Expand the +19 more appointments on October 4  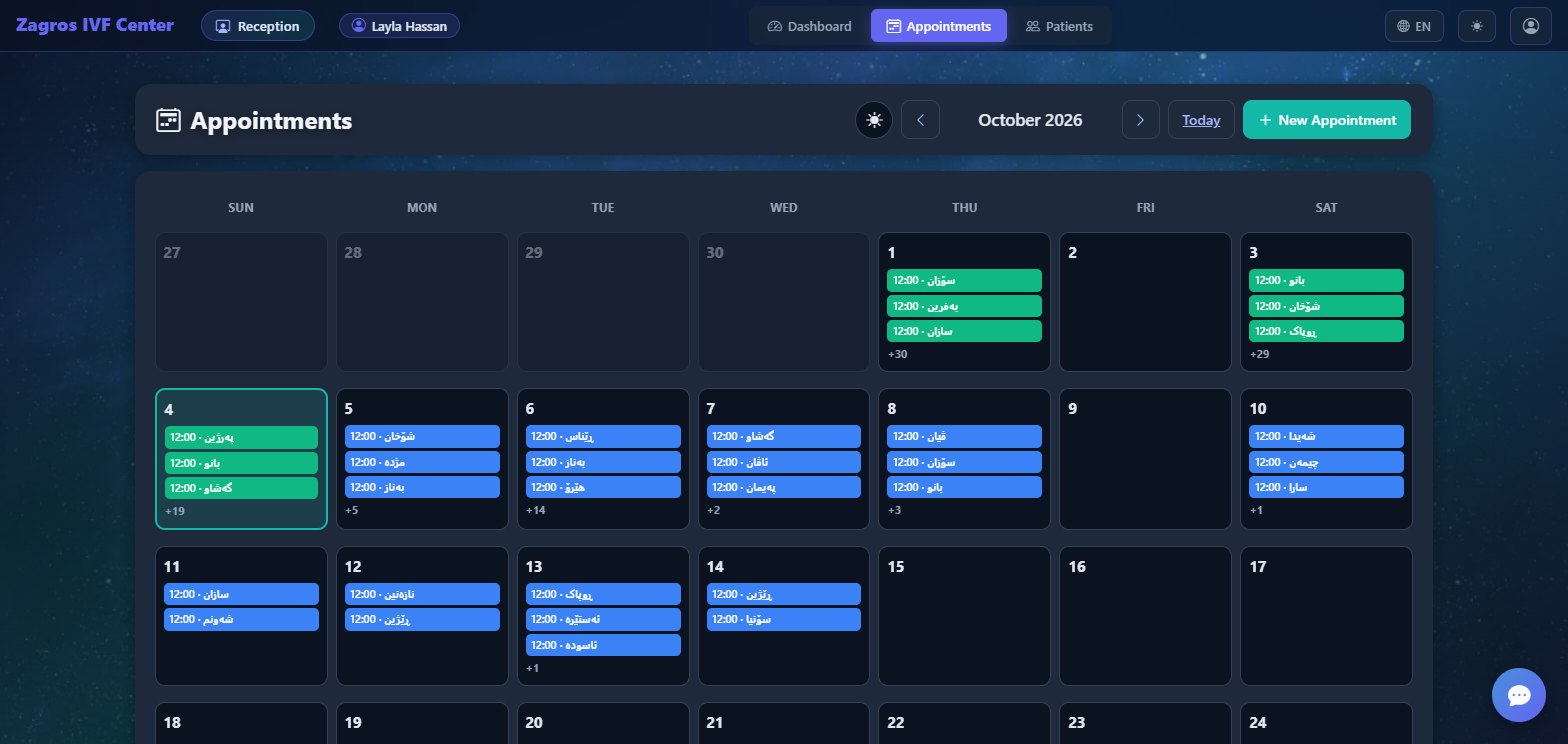(x=175, y=511)
